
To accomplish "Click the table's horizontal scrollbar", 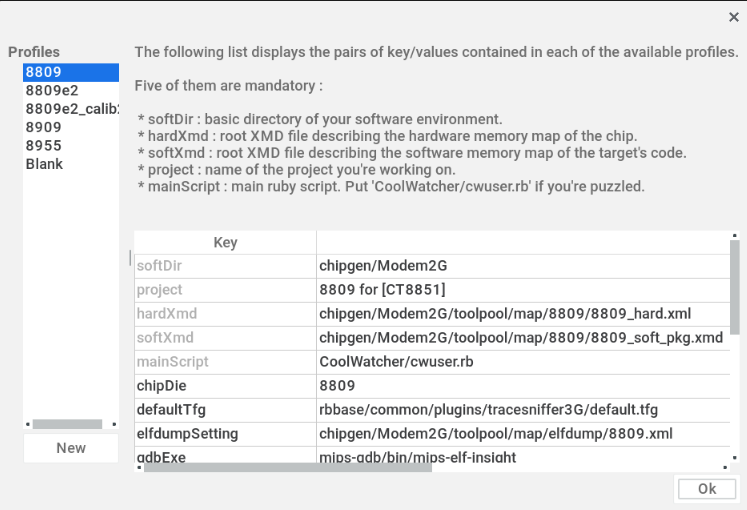I will (288, 467).
